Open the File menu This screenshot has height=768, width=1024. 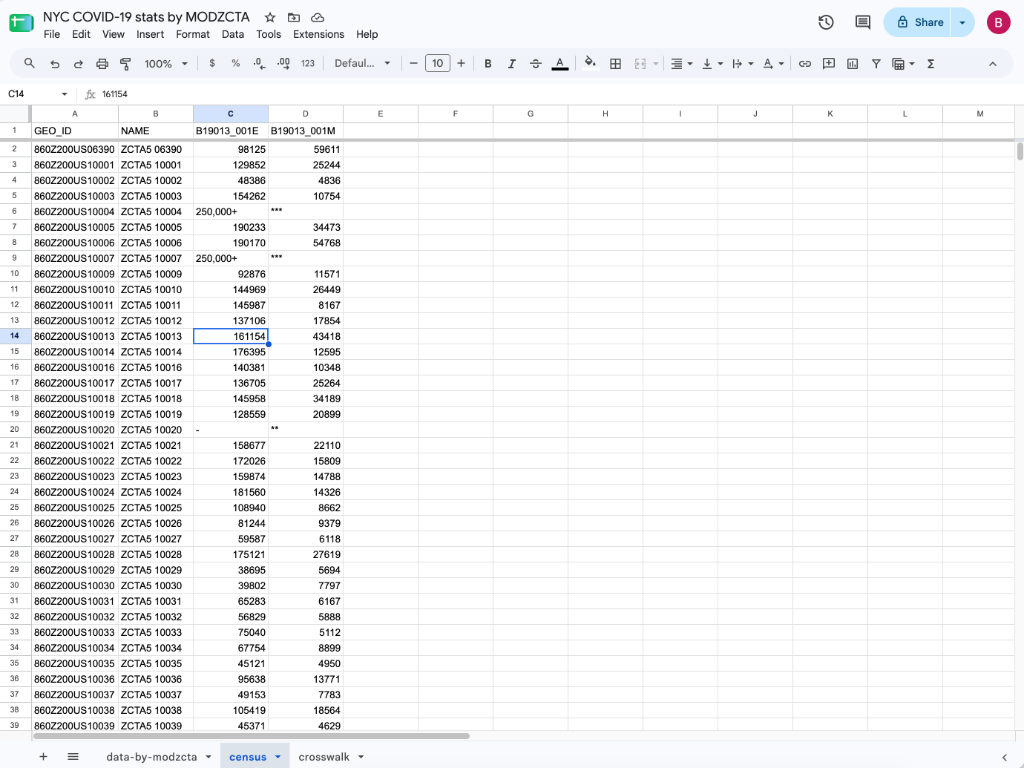52,34
